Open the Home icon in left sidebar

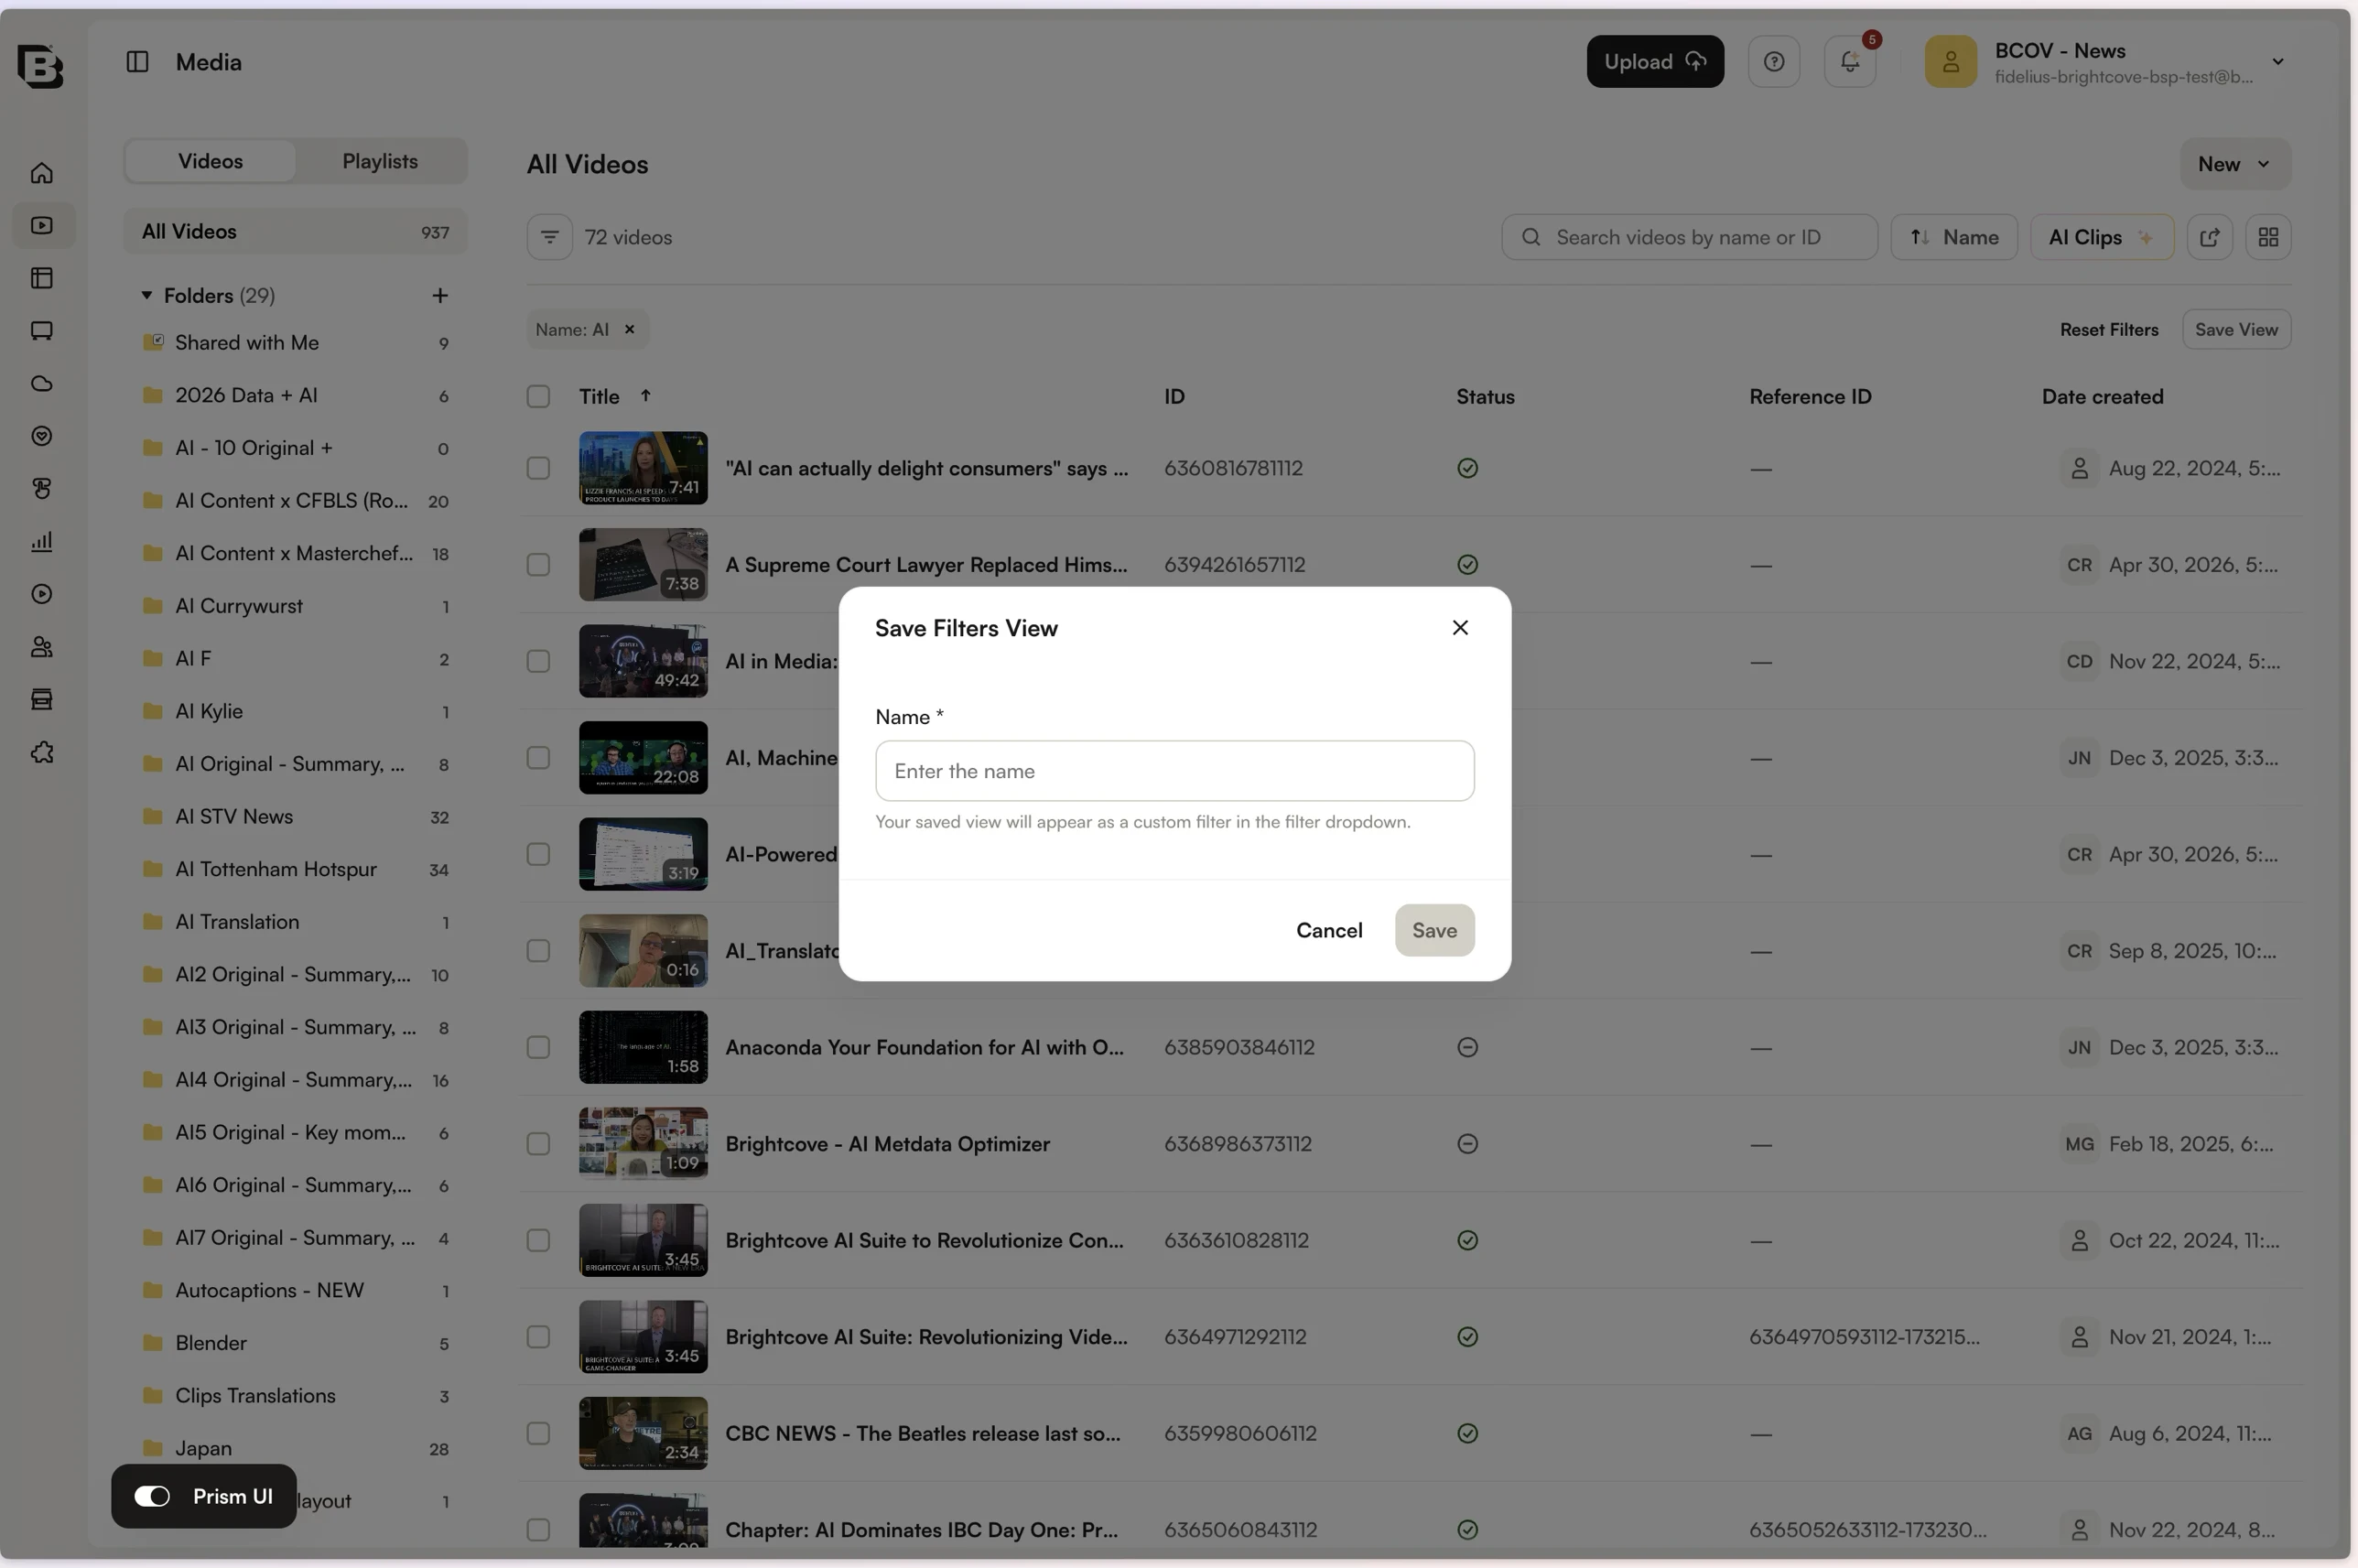[x=42, y=173]
